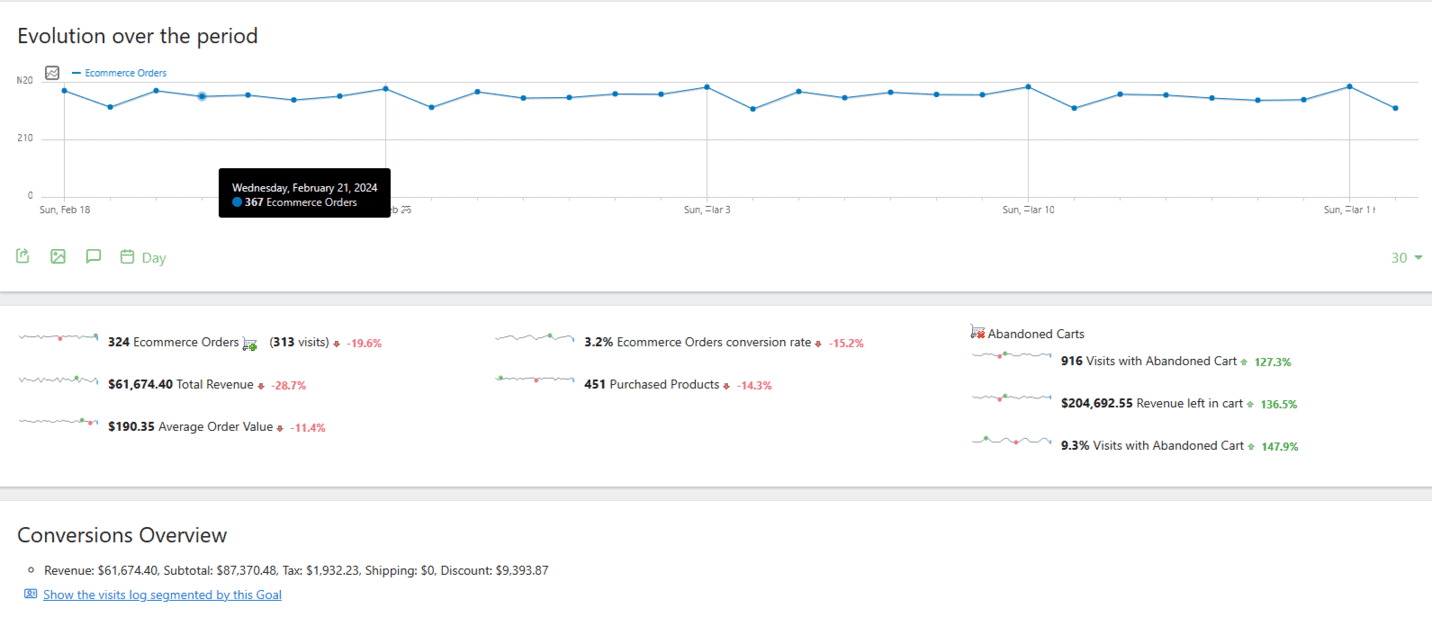Image resolution: width=1432 pixels, height=644 pixels.
Task: Click the Revenue left in cart sparkline
Action: click(1011, 398)
